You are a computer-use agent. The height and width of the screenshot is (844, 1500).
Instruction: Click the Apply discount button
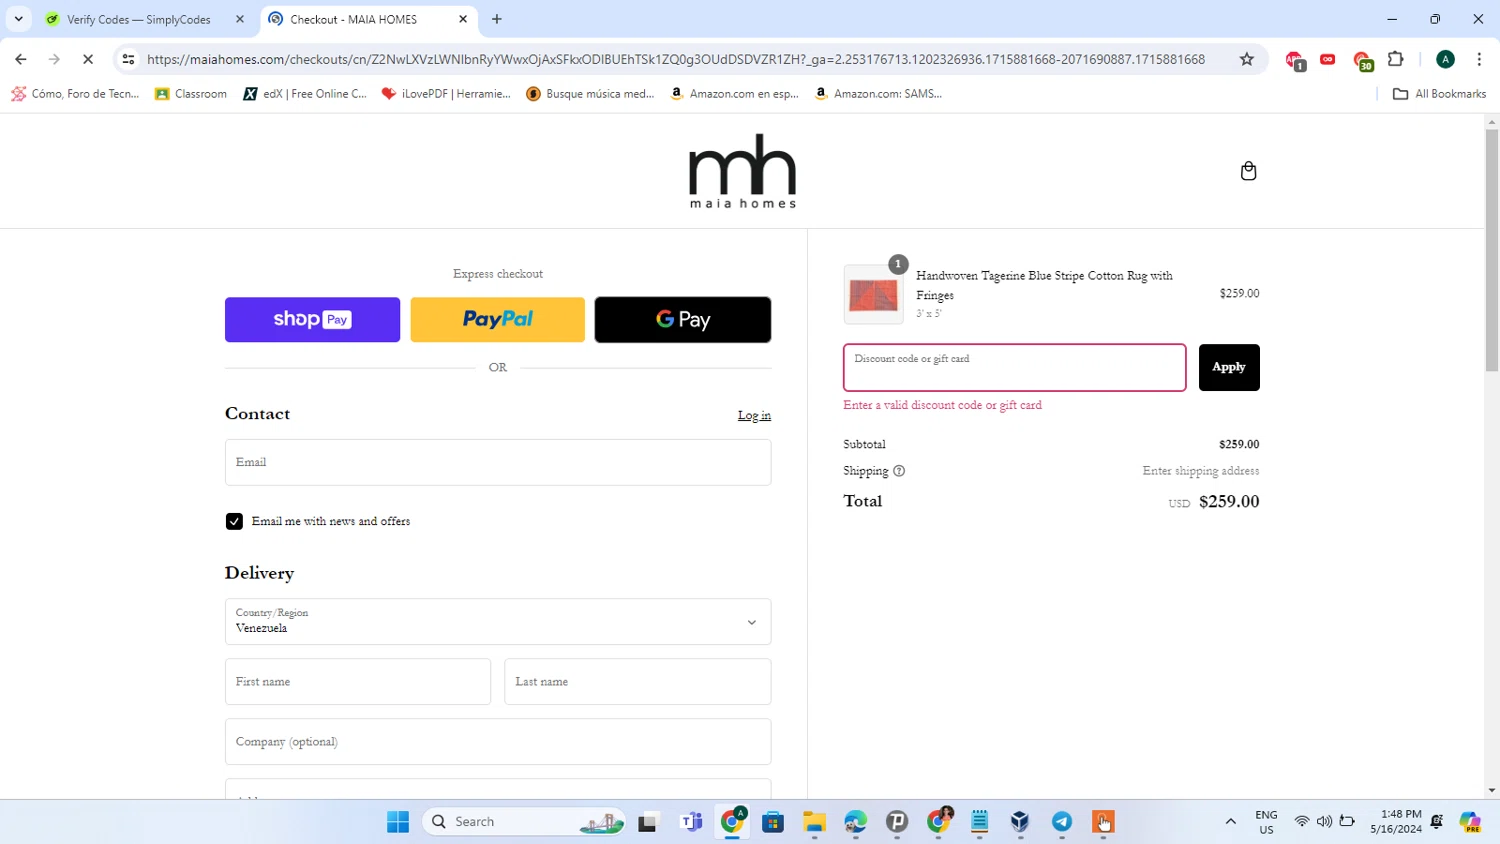pos(1229,367)
